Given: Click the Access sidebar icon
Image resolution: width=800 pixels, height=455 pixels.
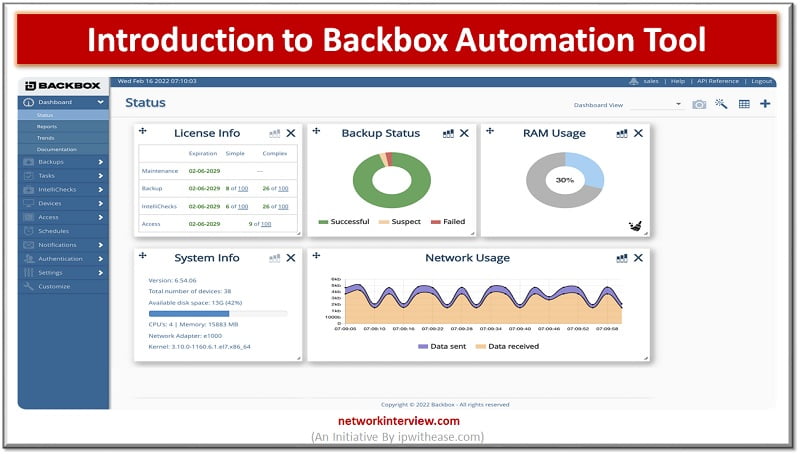Looking at the screenshot, I should [x=29, y=217].
